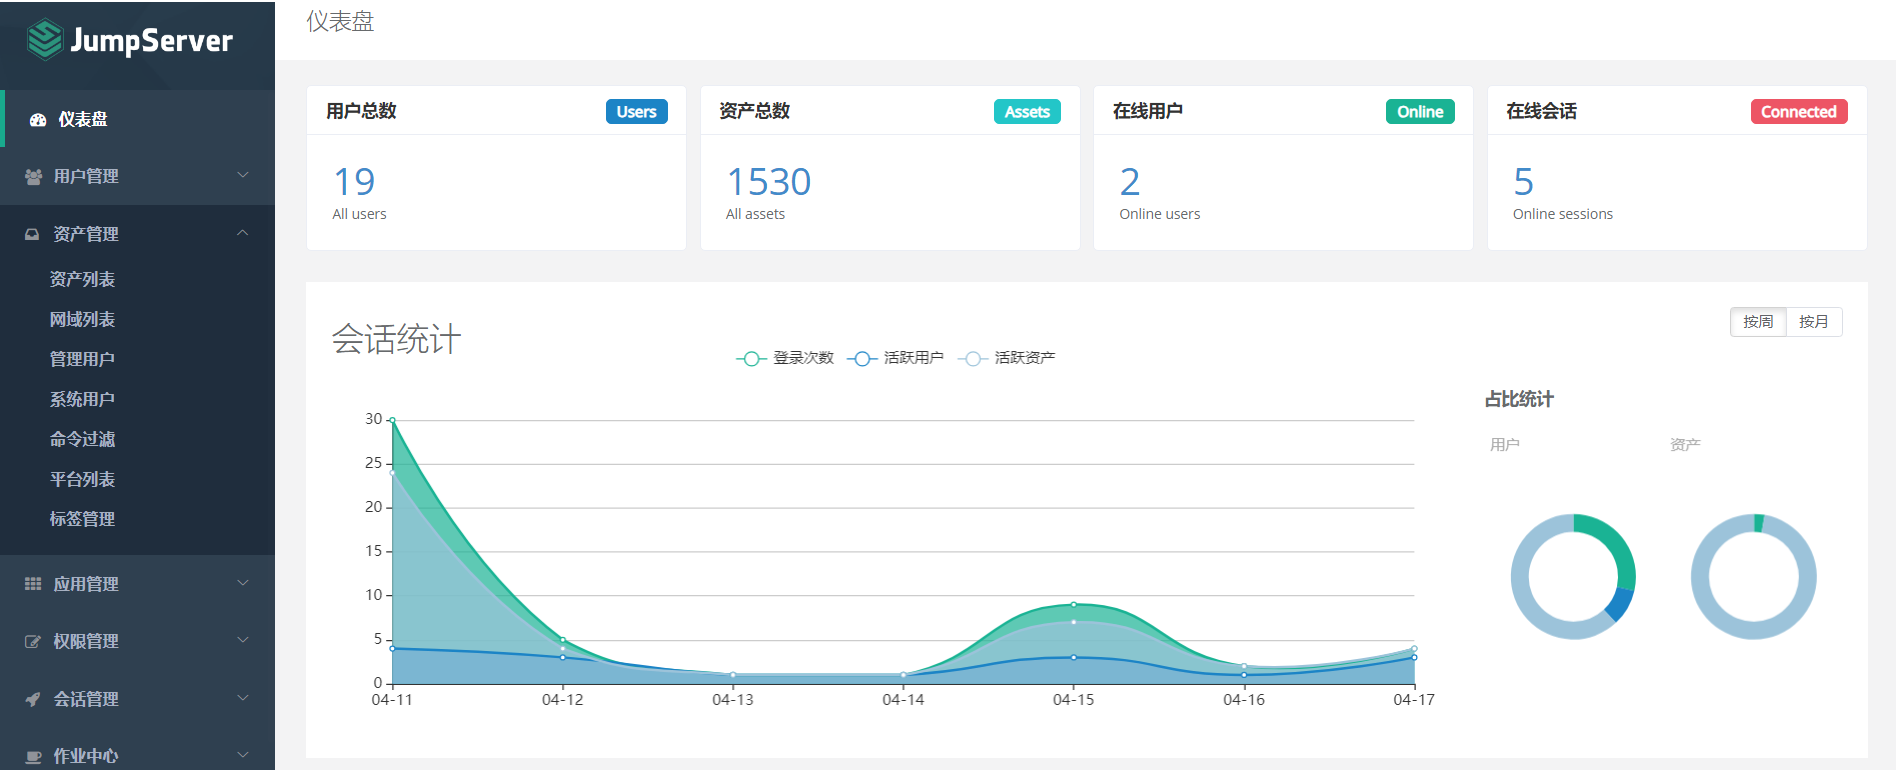Screen dimensions: 1896x770
Task: Expand the 应用管理 menu chevron
Action: [x=243, y=583]
